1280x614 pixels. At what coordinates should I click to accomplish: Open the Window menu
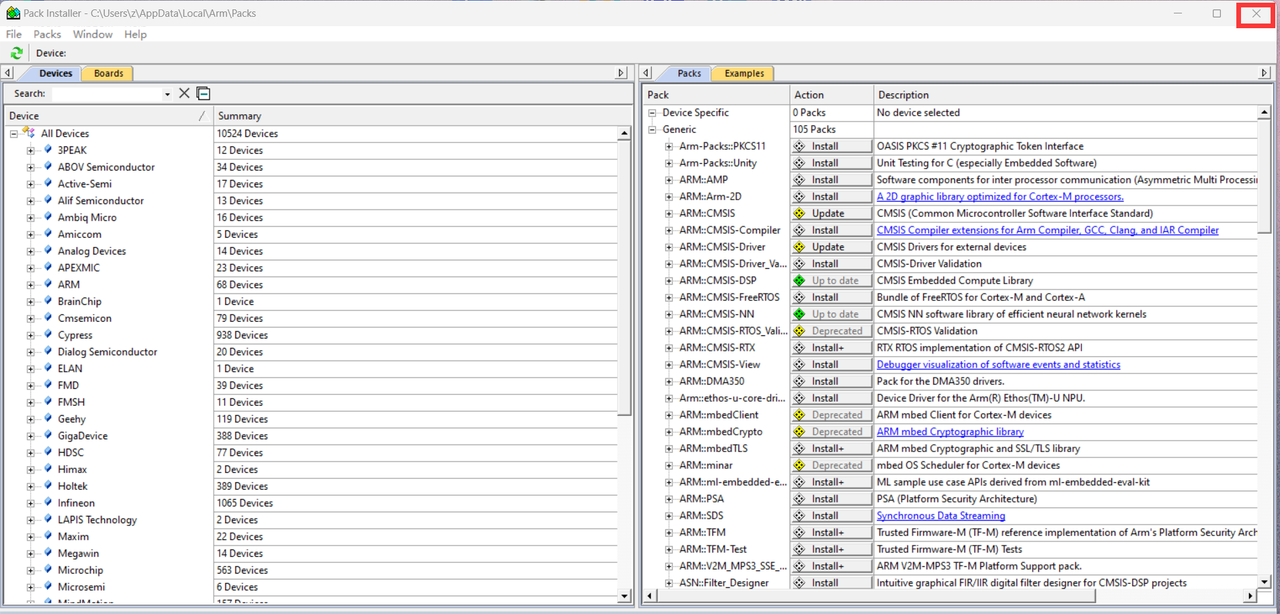click(x=93, y=34)
